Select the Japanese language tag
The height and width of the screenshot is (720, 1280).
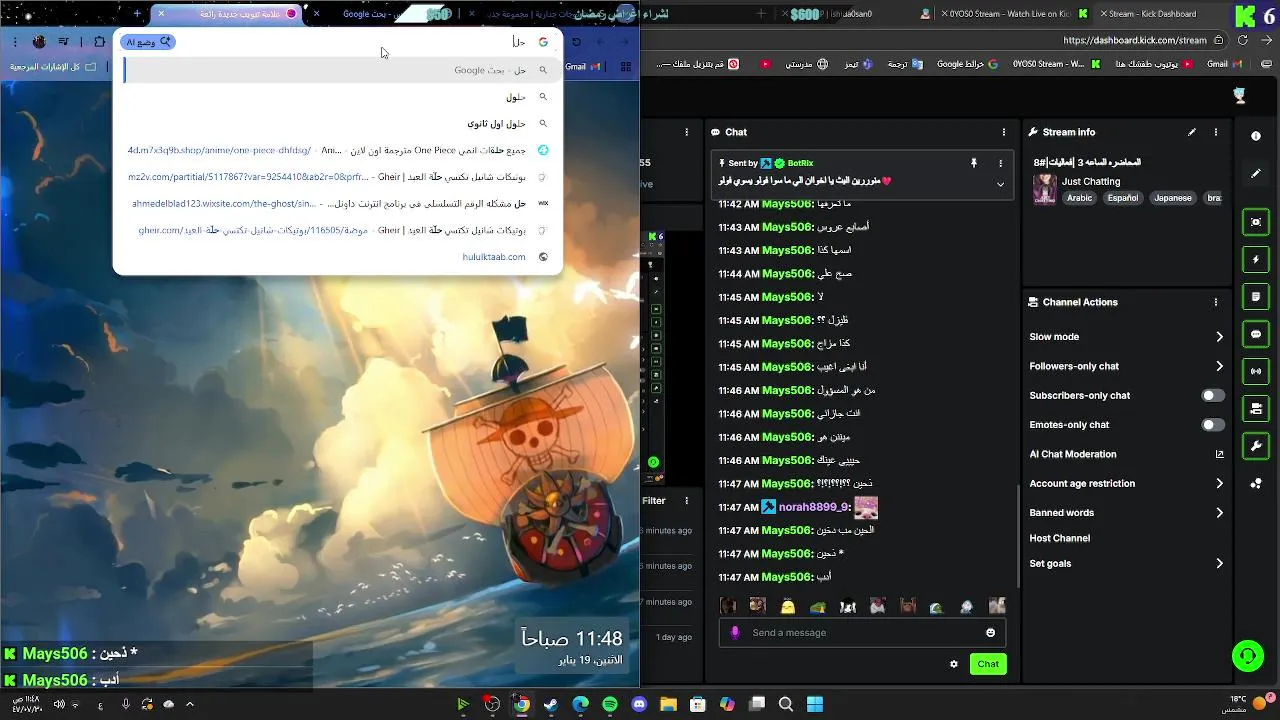(x=1173, y=198)
